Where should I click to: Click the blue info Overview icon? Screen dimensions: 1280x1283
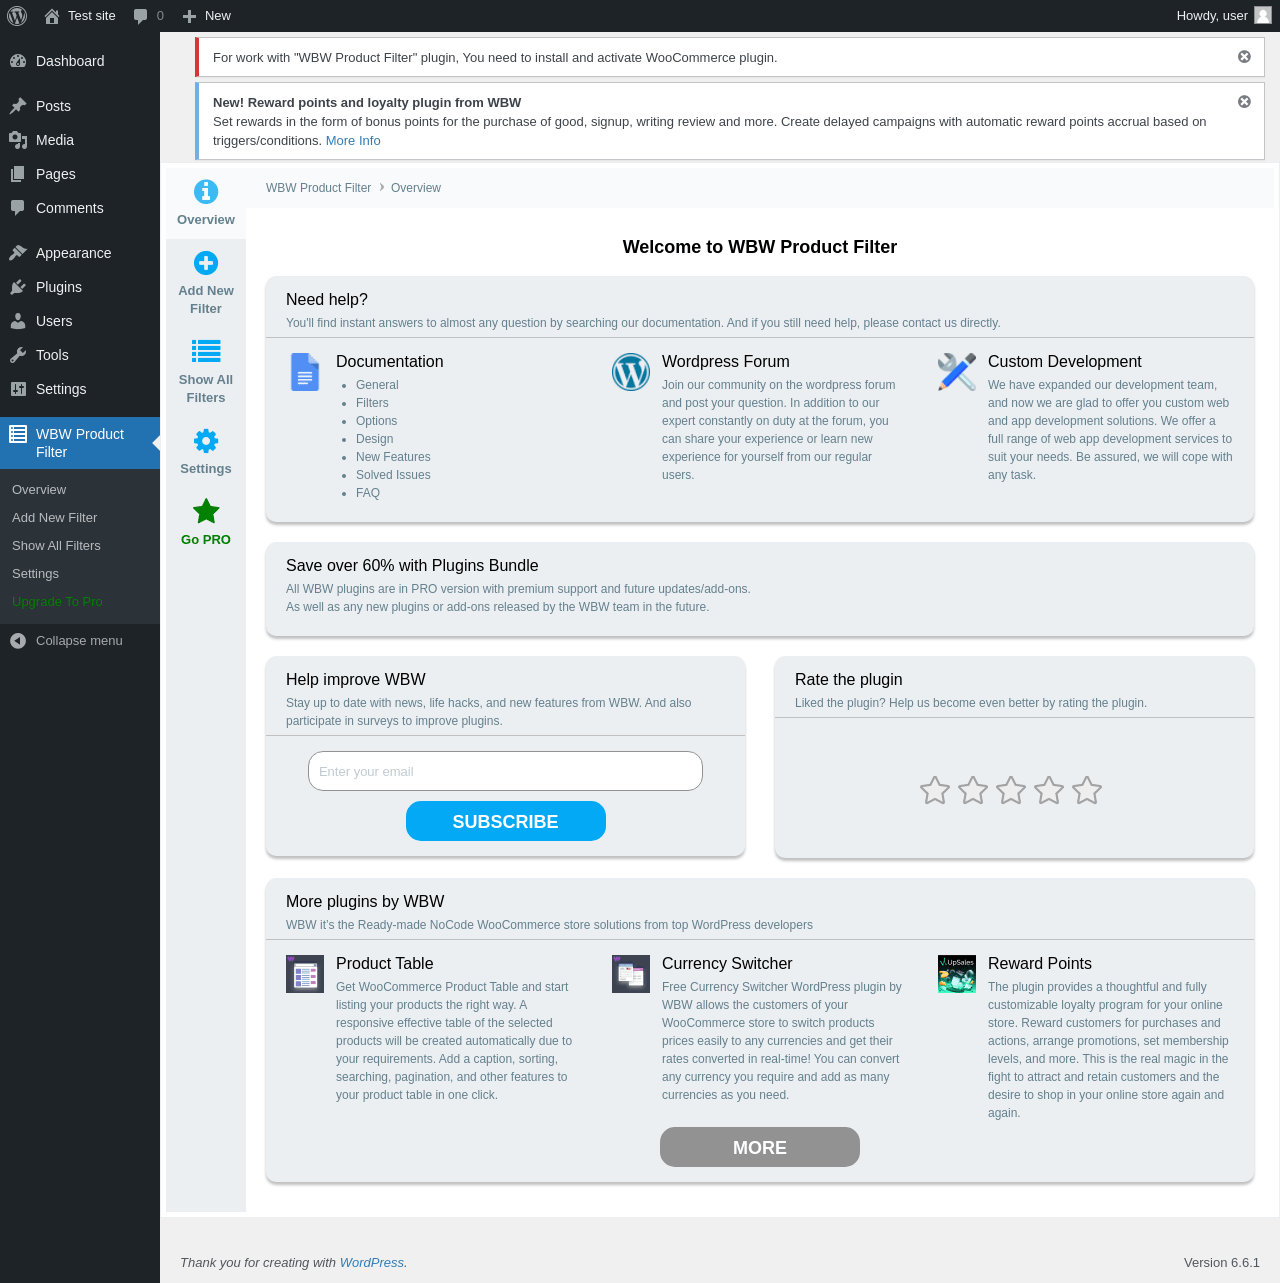tap(206, 191)
